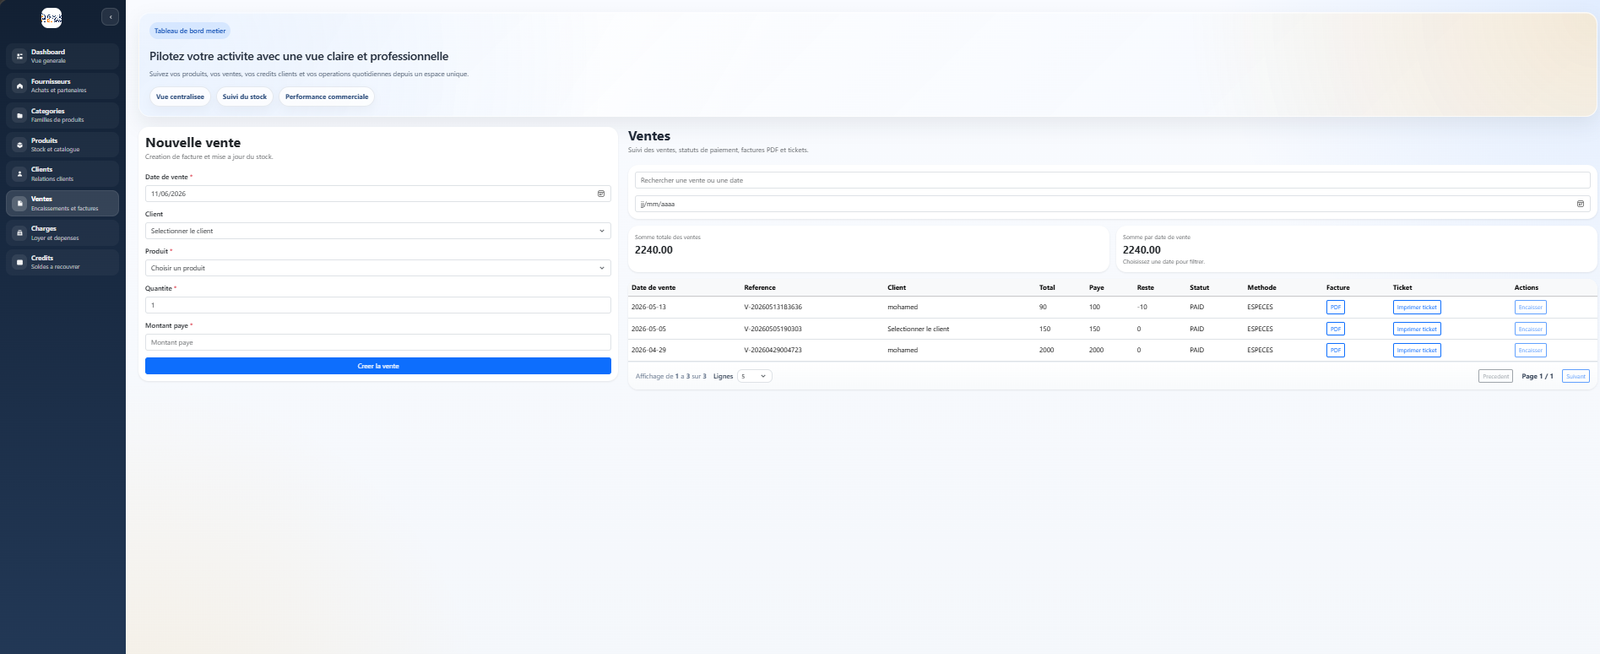
Task: Open Credits Soldes a recouvrer section
Action: pyautogui.click(x=62, y=262)
